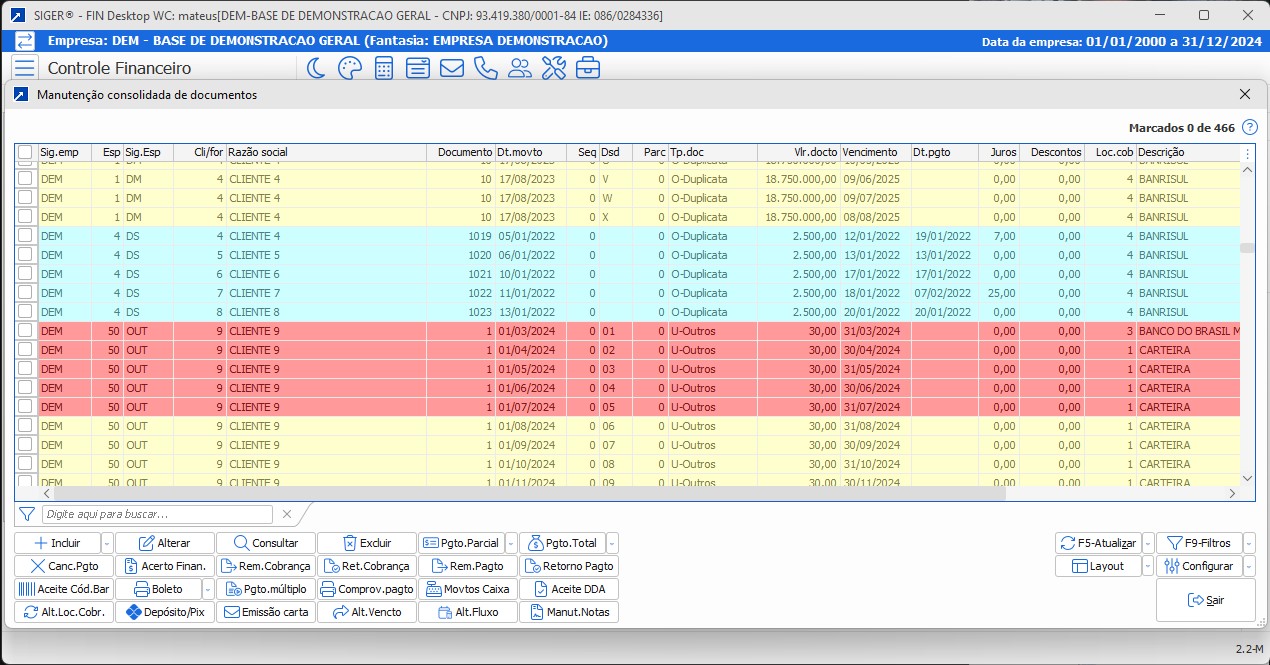Expand the Incluir dropdown arrow

pyautogui.click(x=107, y=543)
